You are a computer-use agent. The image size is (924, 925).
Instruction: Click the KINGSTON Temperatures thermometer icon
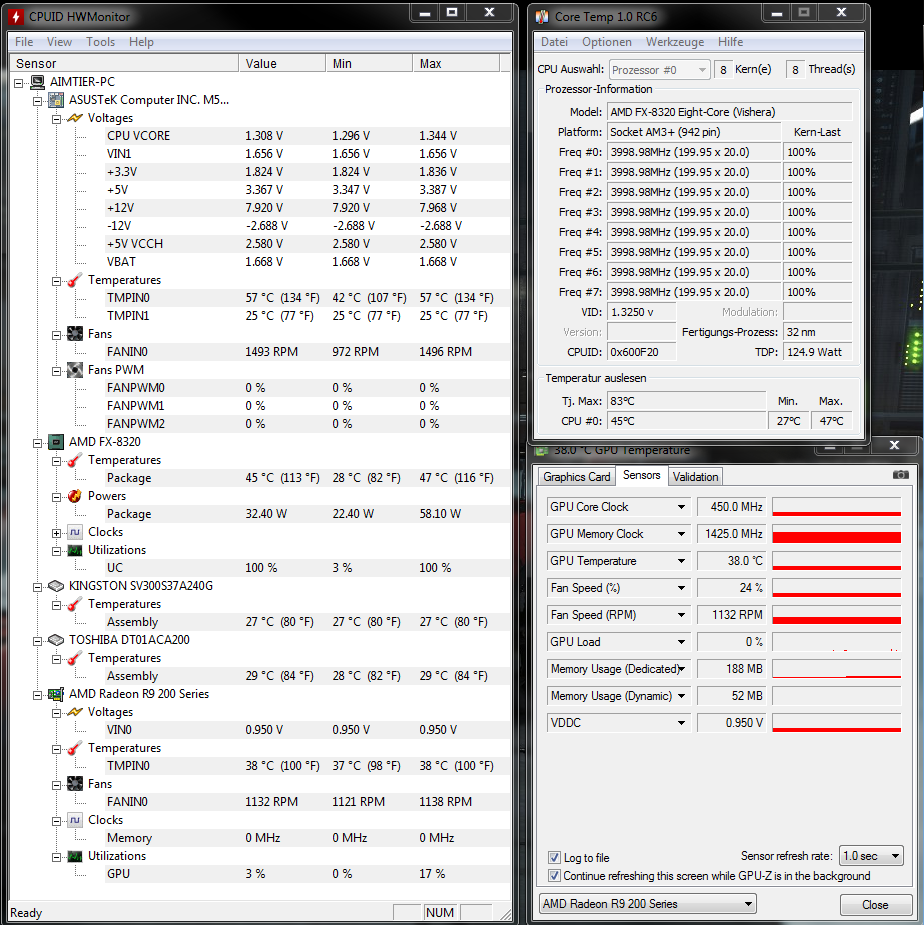(x=75, y=604)
